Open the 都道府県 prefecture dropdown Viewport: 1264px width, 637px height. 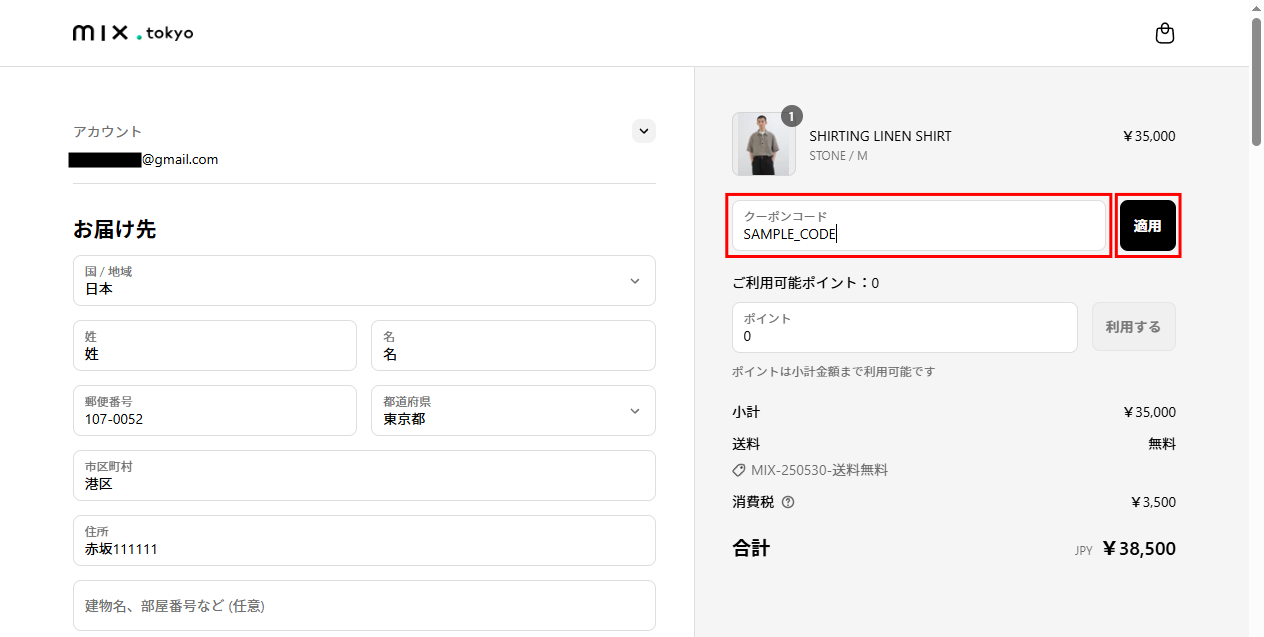click(x=513, y=411)
